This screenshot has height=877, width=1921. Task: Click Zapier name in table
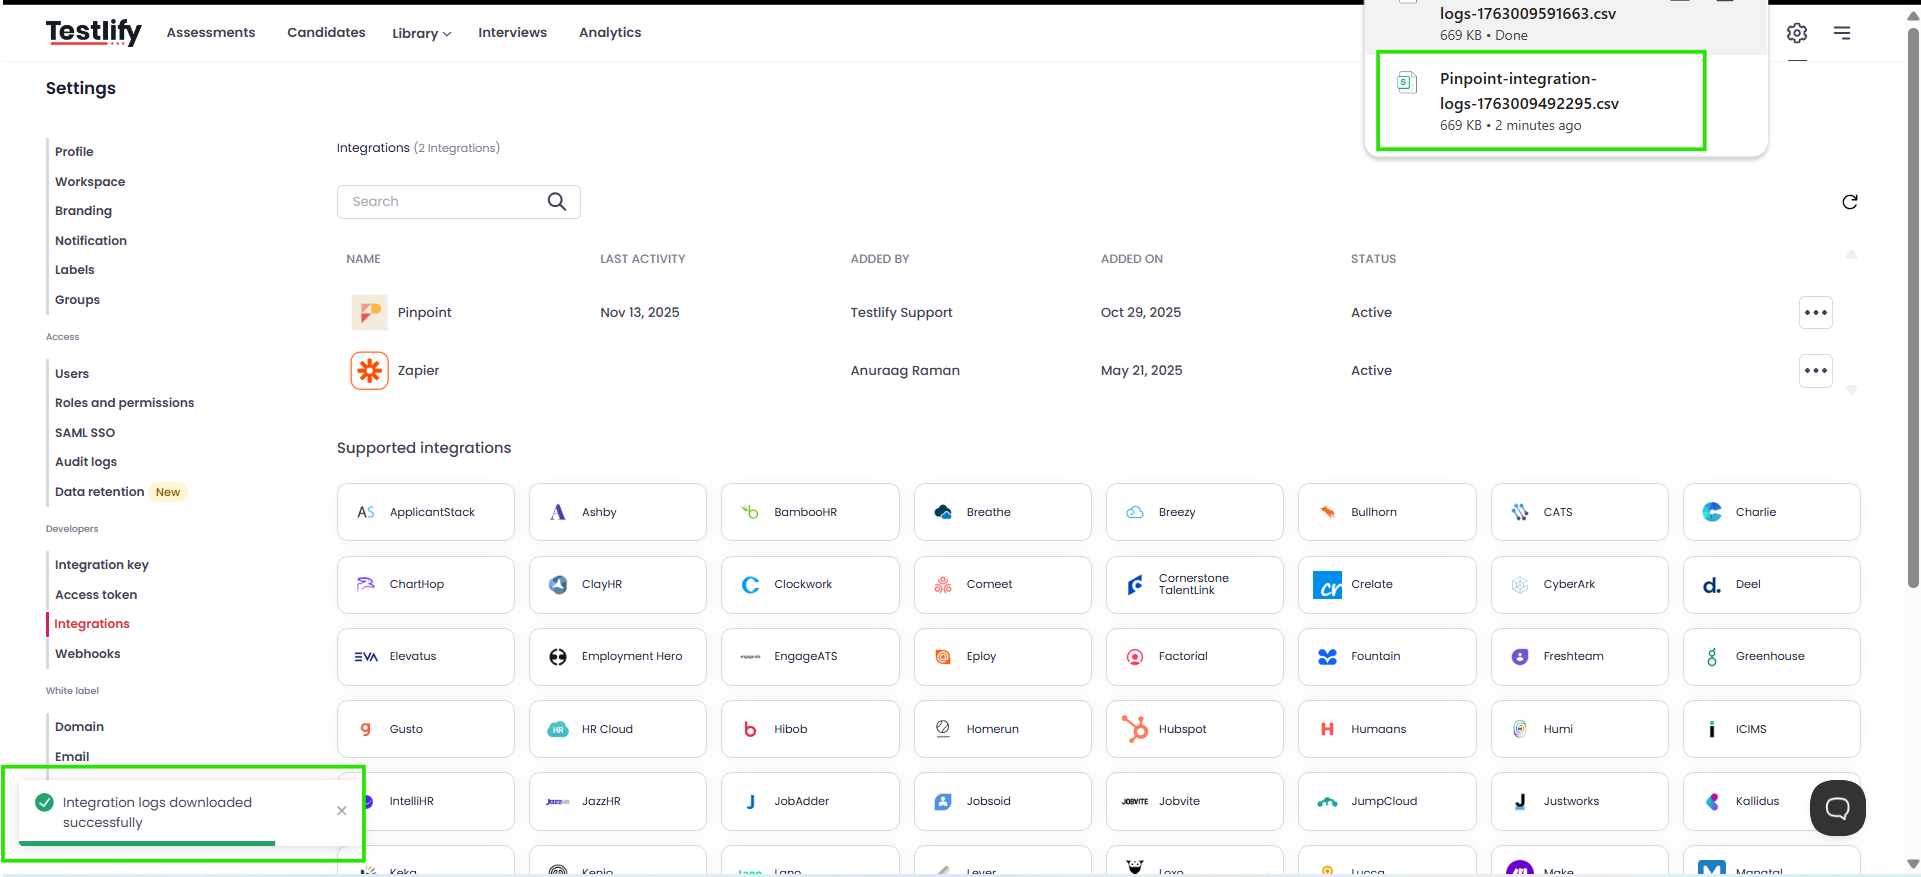(418, 371)
